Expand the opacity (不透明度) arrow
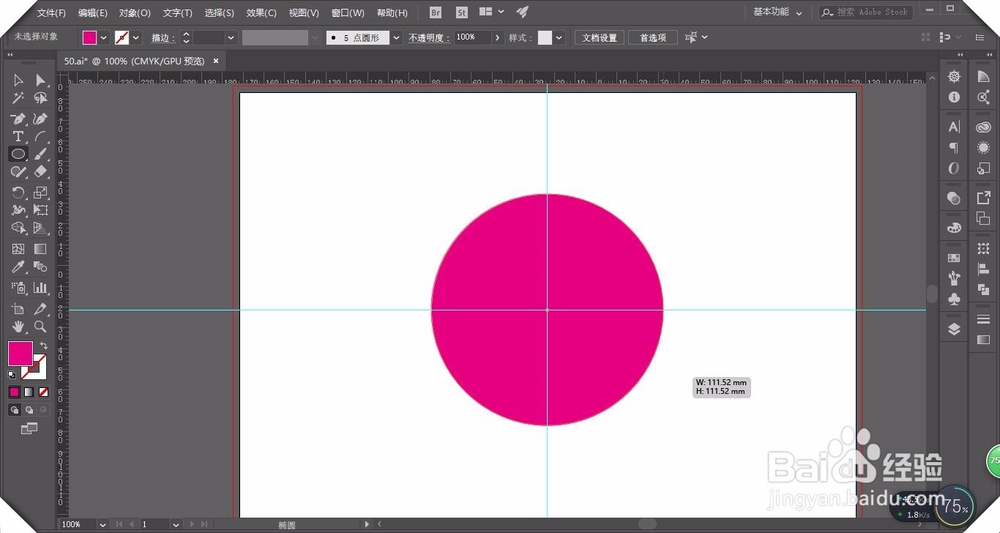 (x=497, y=38)
